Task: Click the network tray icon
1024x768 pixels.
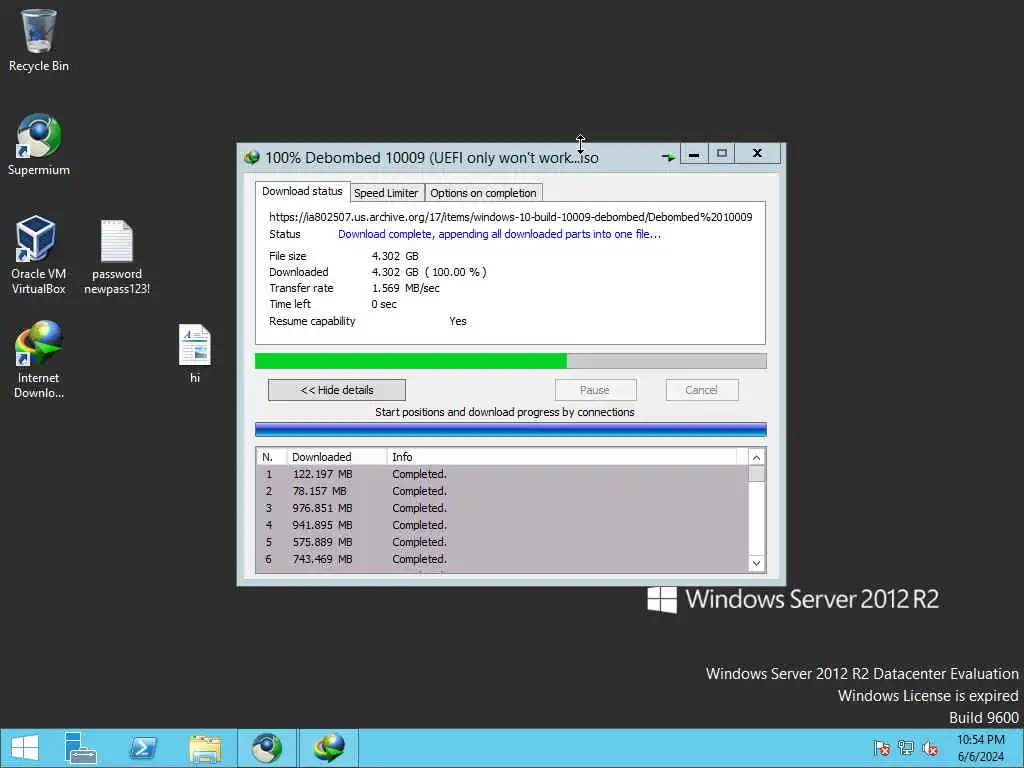Action: 906,748
